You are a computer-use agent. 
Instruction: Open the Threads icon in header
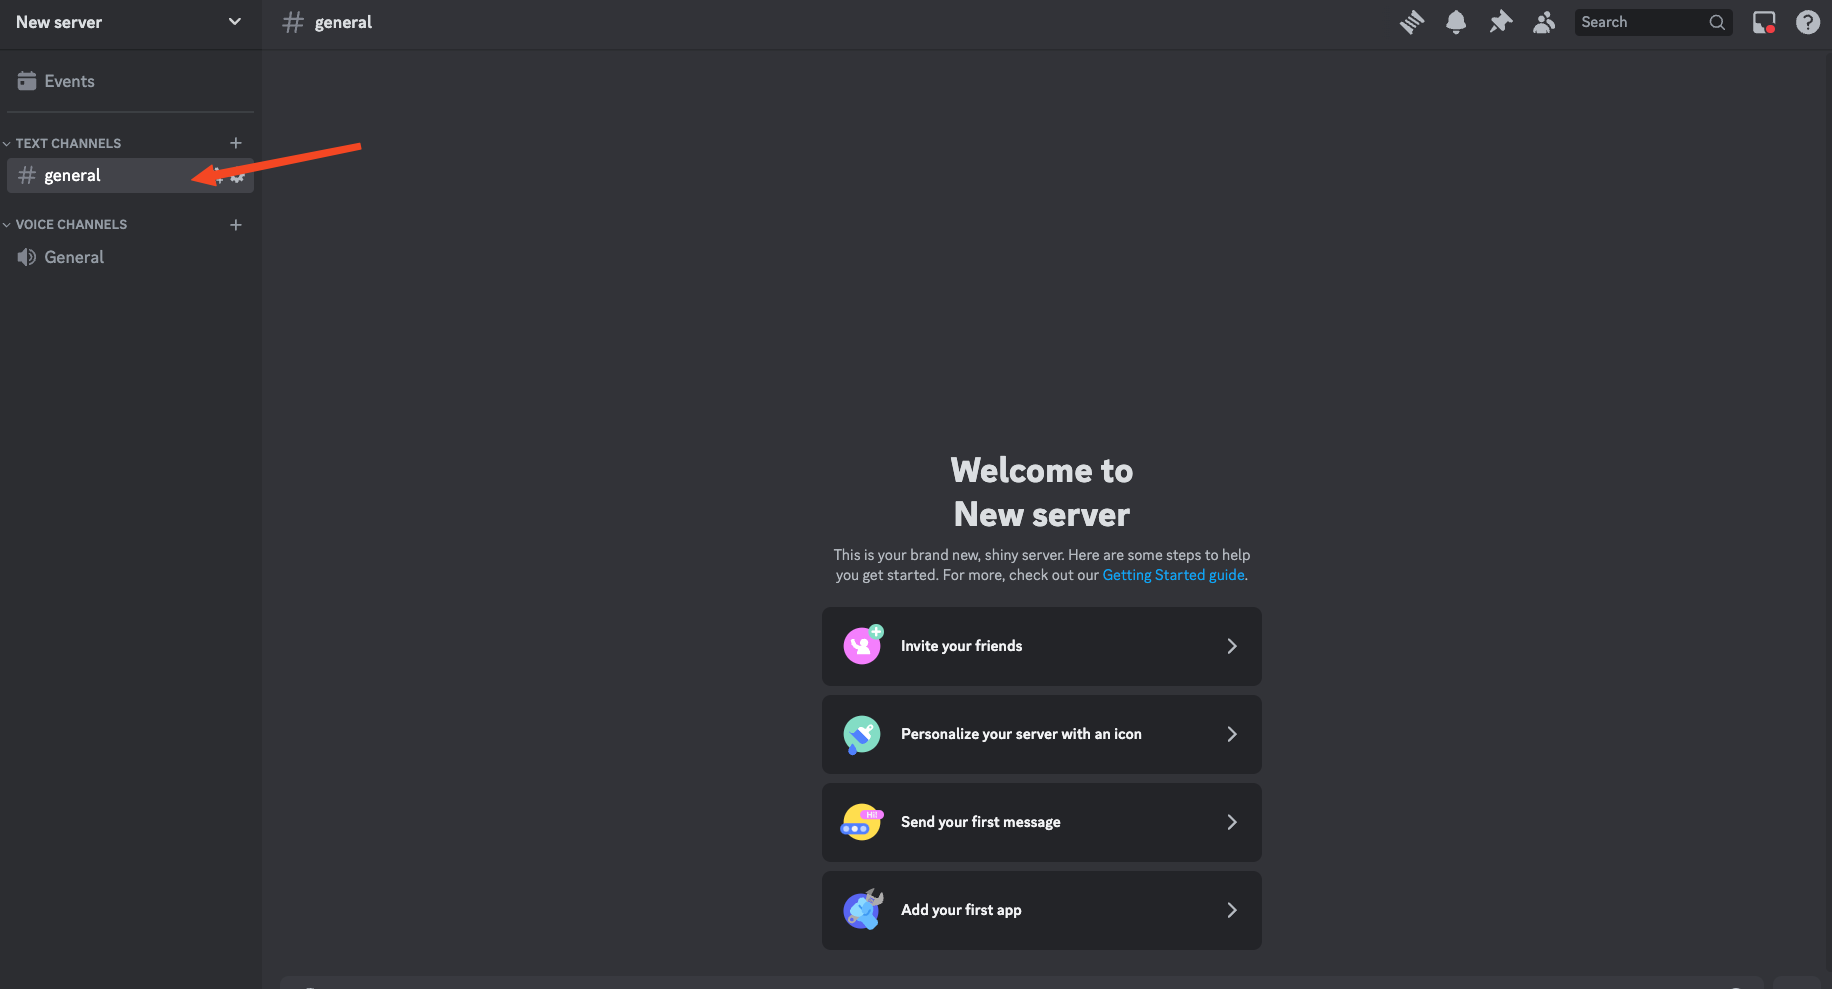click(1411, 22)
